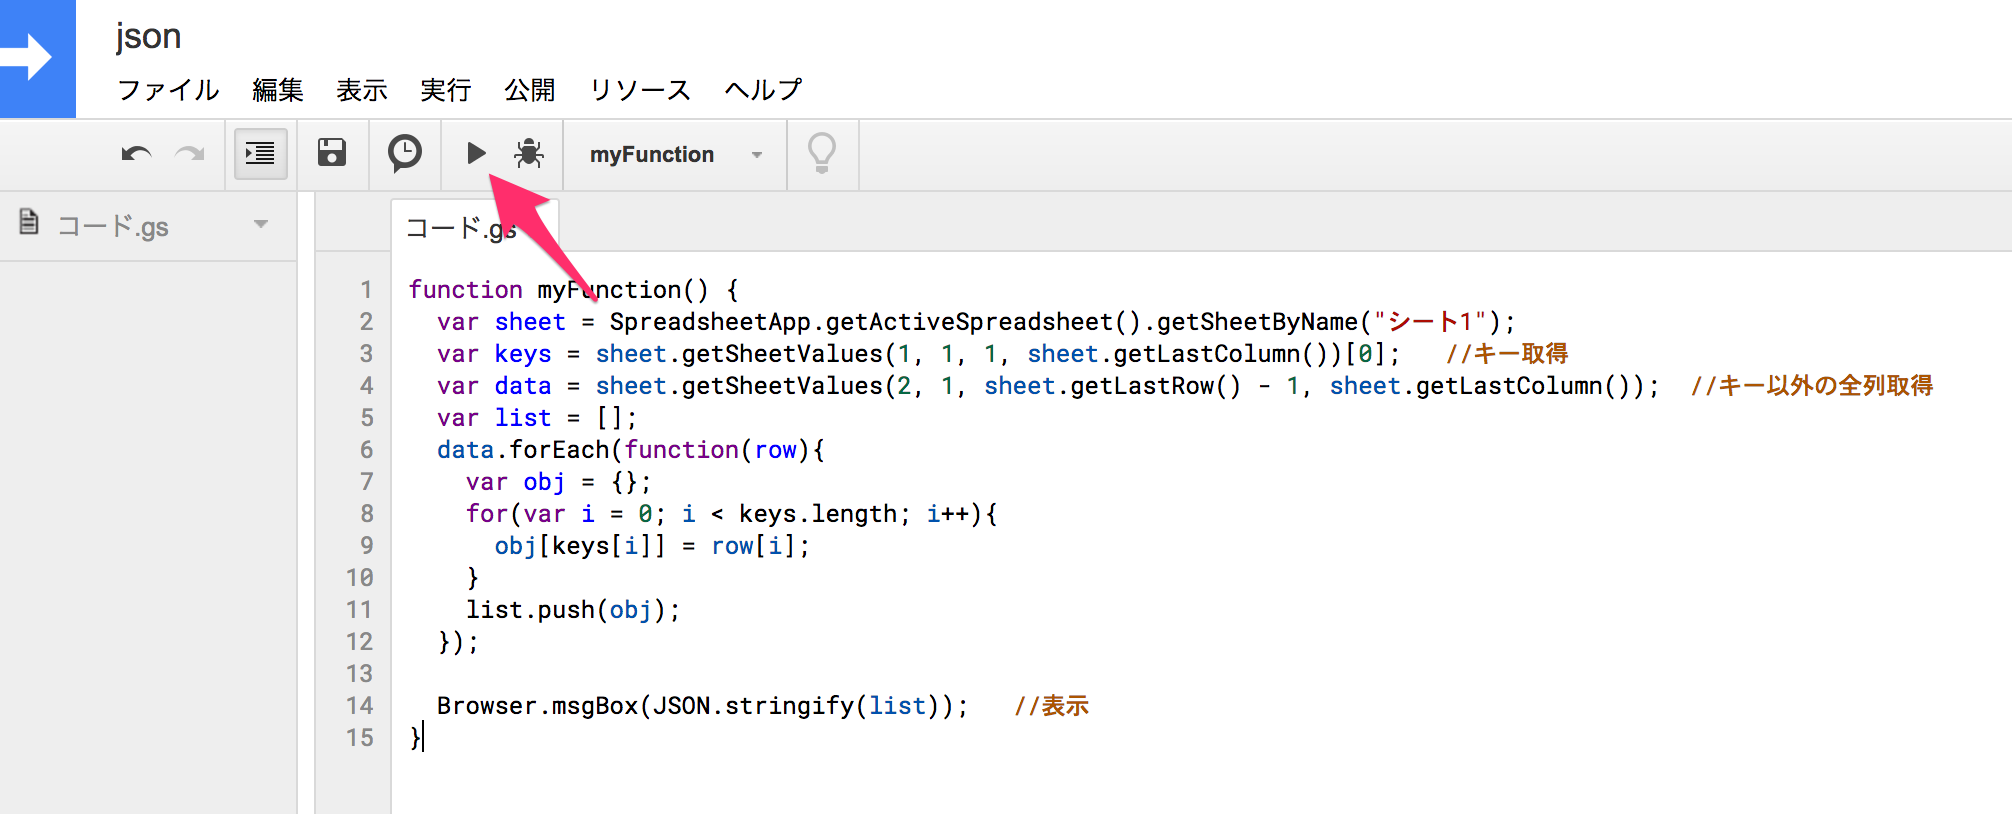
Task: Open the 公開 menu
Action: 530,90
